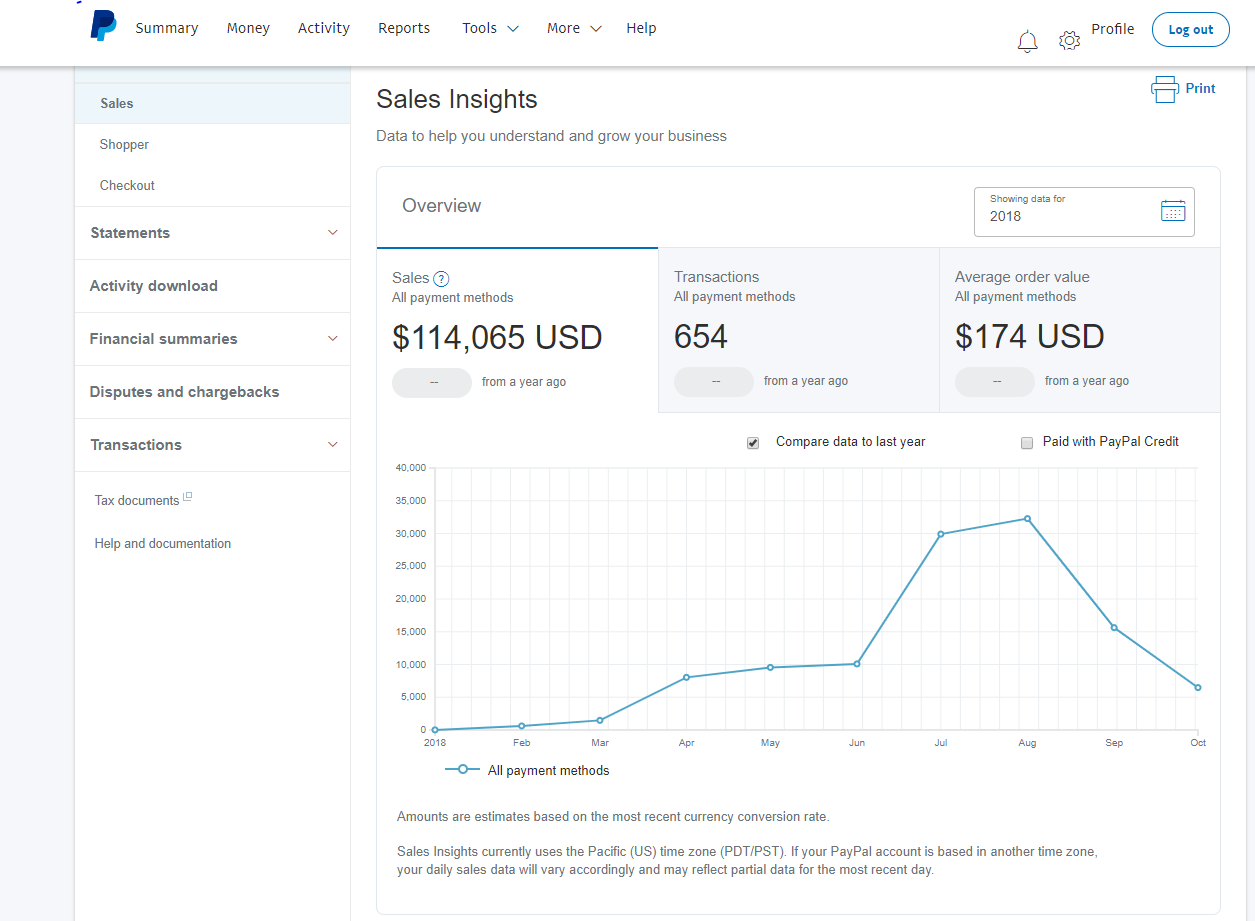Image resolution: width=1255 pixels, height=921 pixels.
Task: Go to the Summary page
Action: (167, 28)
